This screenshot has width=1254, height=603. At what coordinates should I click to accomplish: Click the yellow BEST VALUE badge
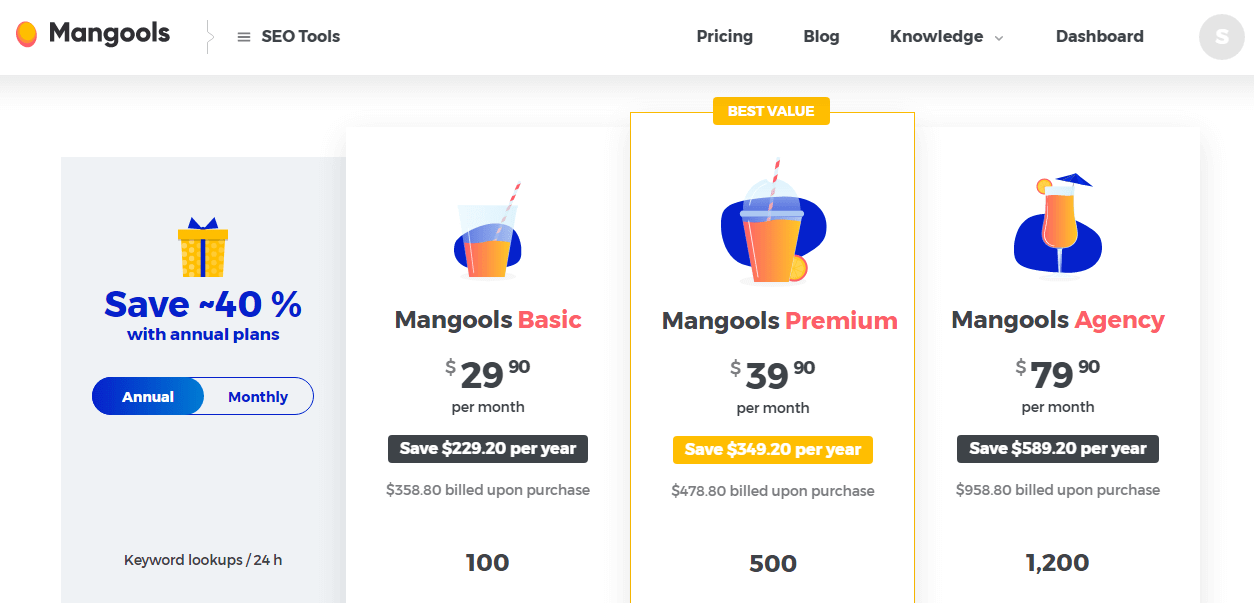(771, 111)
